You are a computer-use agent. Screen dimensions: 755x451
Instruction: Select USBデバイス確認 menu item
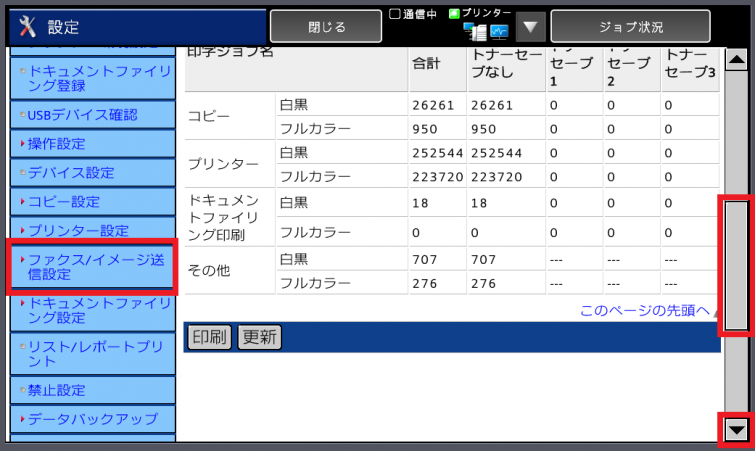(x=90, y=115)
